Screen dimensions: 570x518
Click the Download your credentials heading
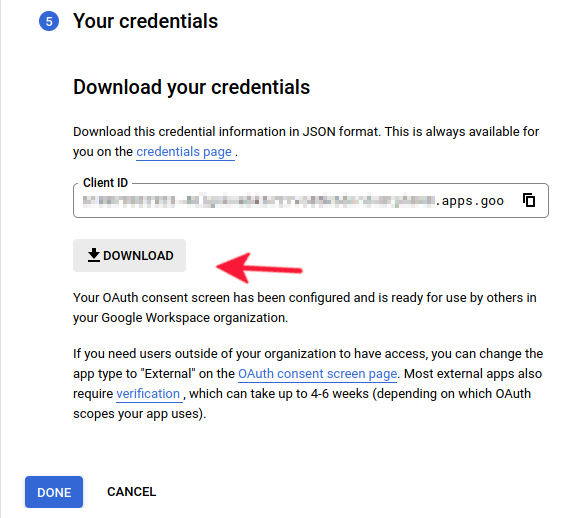click(192, 87)
